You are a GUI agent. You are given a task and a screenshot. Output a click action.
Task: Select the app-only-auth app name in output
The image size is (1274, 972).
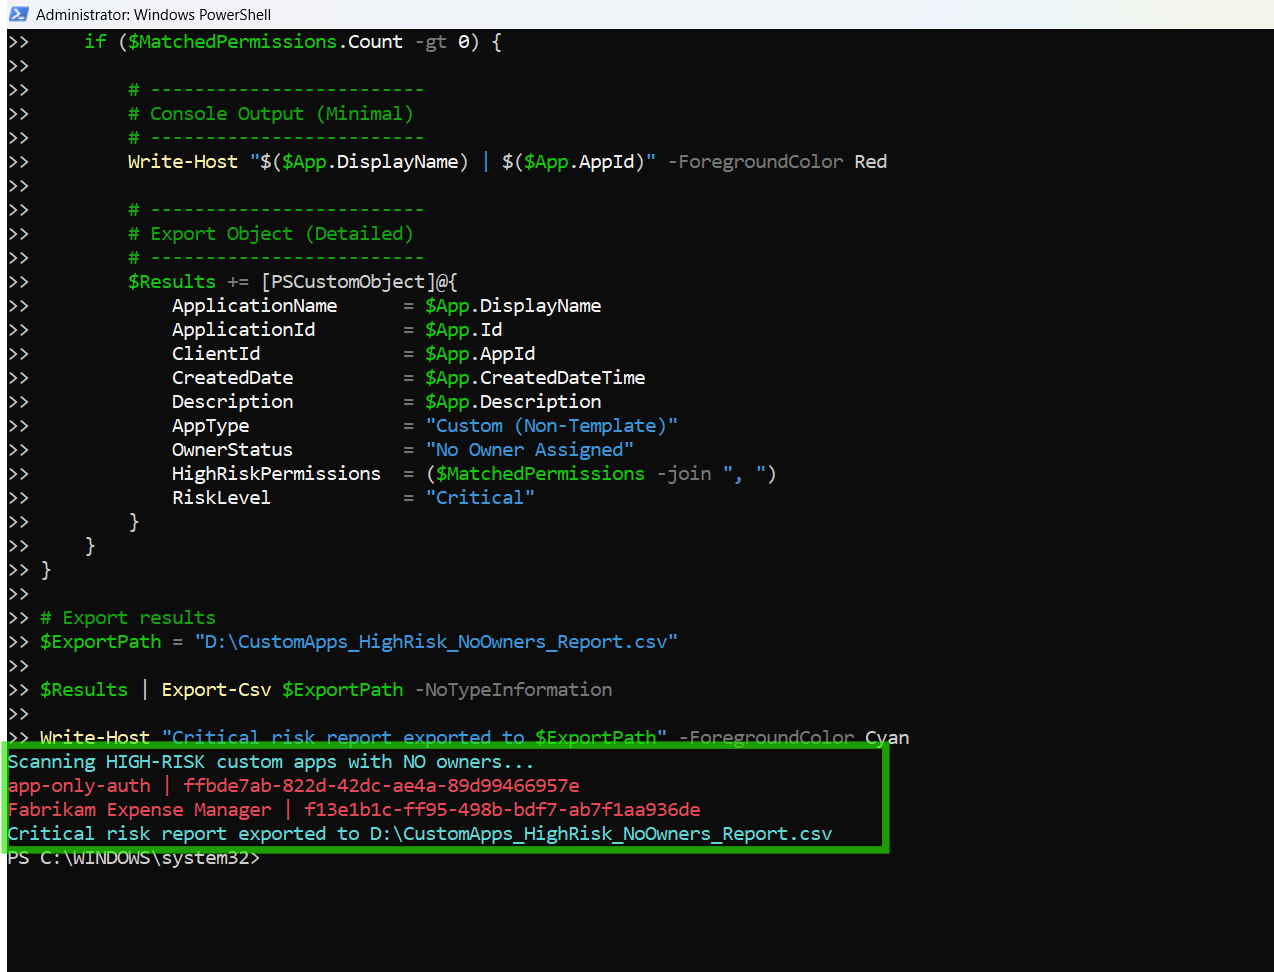pyautogui.click(x=79, y=786)
